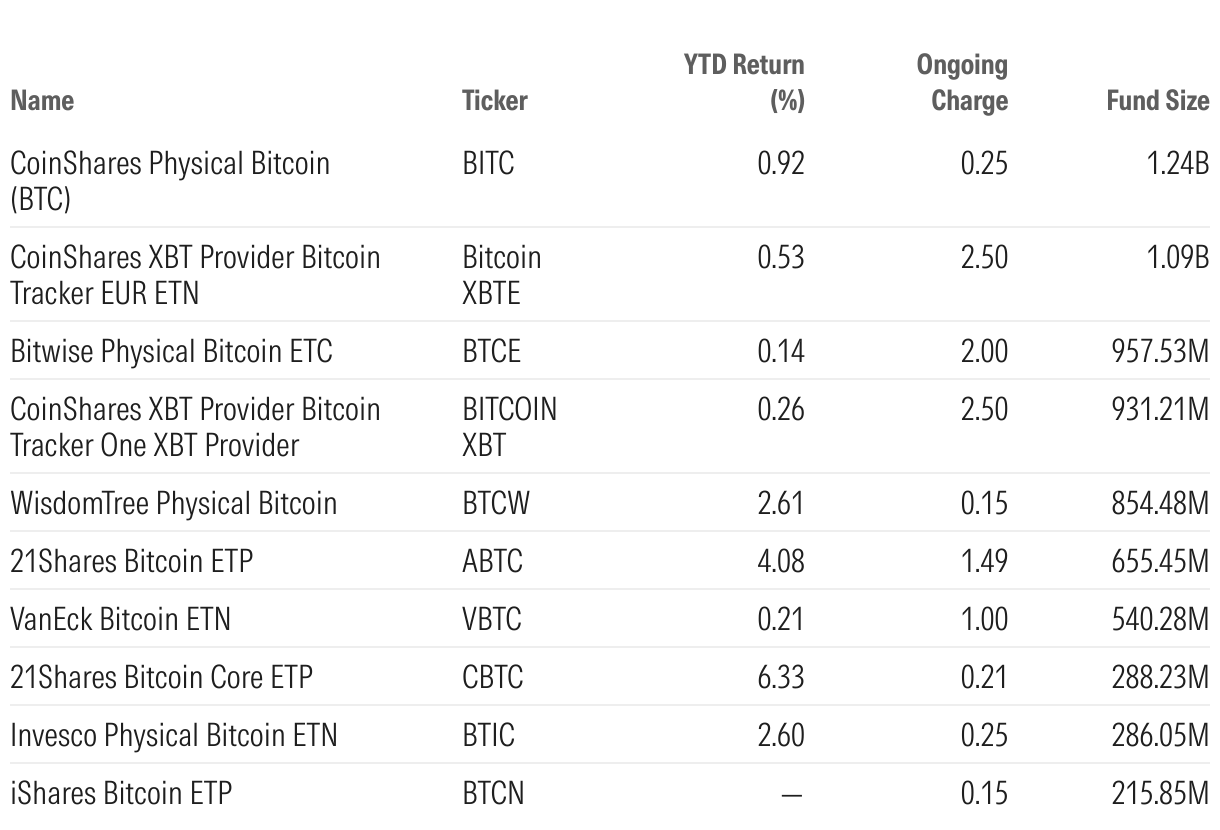Click the BTCW ticker cell
Screen dimensions: 1220x830
pos(496,503)
